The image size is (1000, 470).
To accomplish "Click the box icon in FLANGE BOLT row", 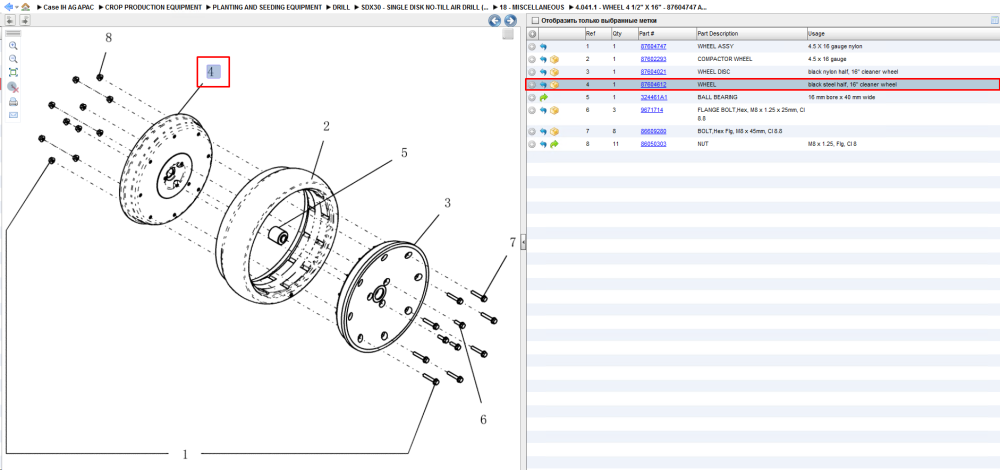I will tap(554, 110).
